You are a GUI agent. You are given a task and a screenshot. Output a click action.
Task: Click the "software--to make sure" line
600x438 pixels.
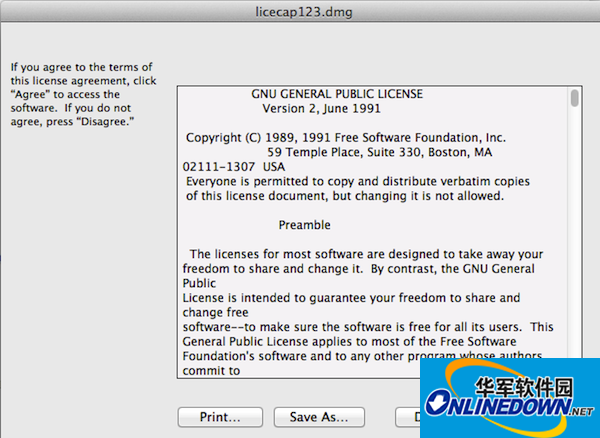pyautogui.click(x=368, y=327)
